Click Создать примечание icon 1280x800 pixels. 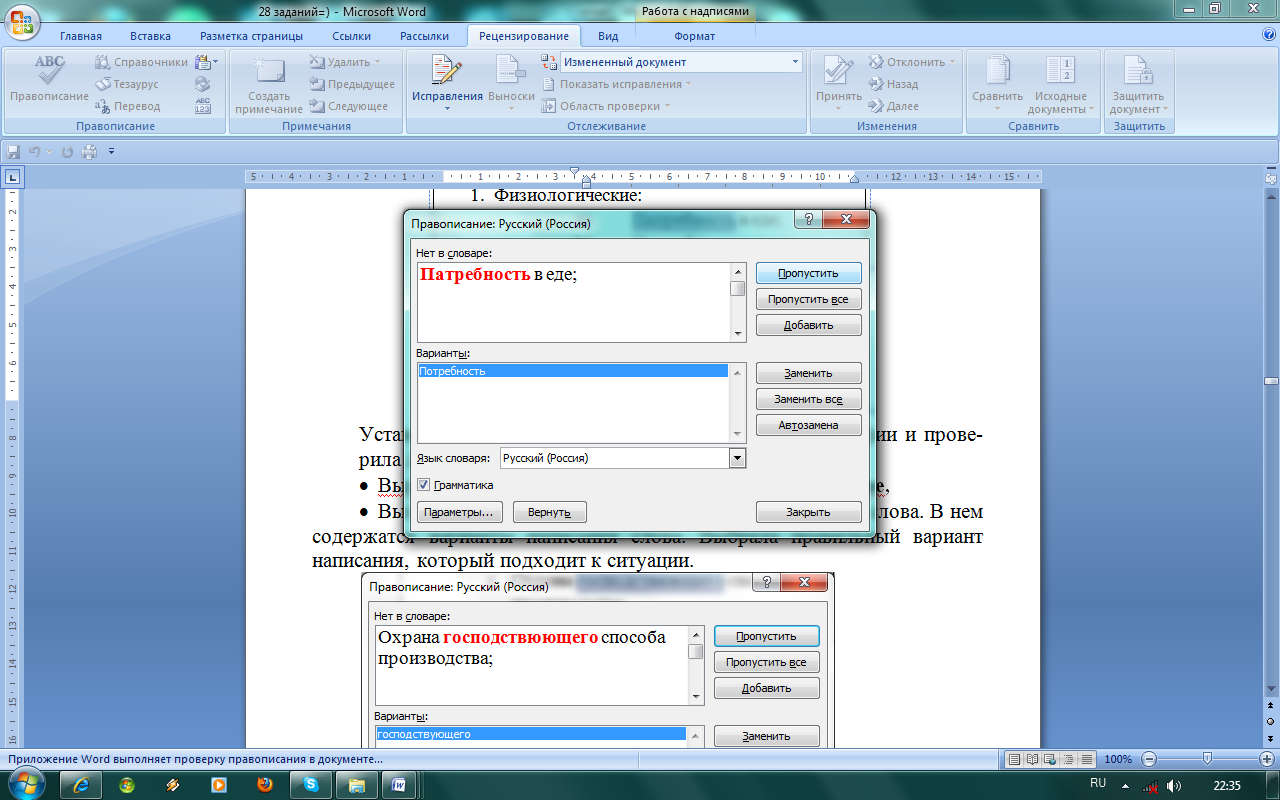coord(268,82)
